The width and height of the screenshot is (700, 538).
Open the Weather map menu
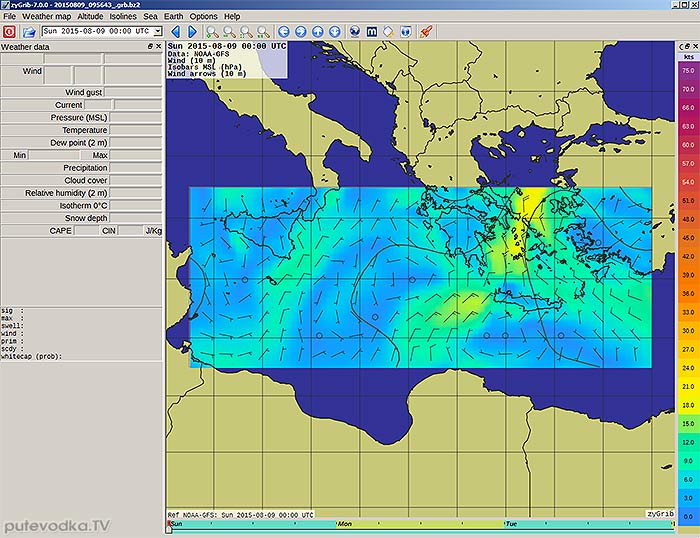46,17
